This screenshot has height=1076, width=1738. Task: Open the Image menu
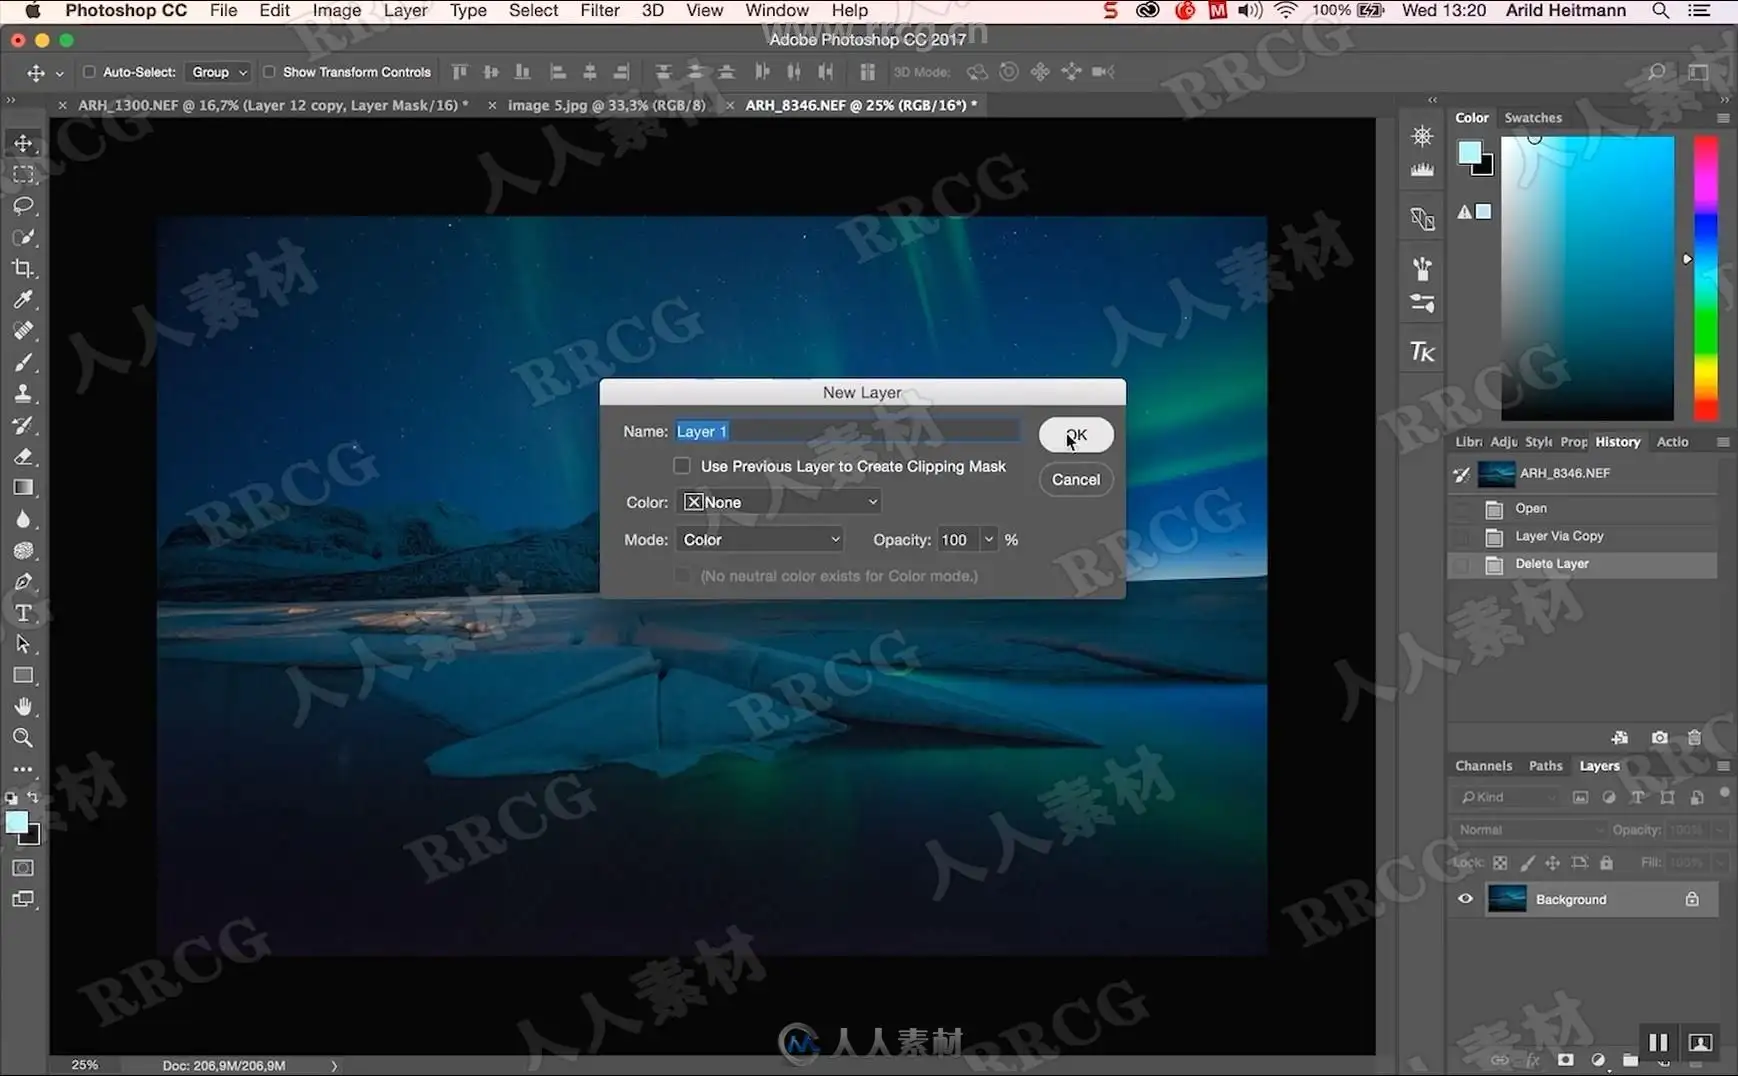(x=337, y=11)
